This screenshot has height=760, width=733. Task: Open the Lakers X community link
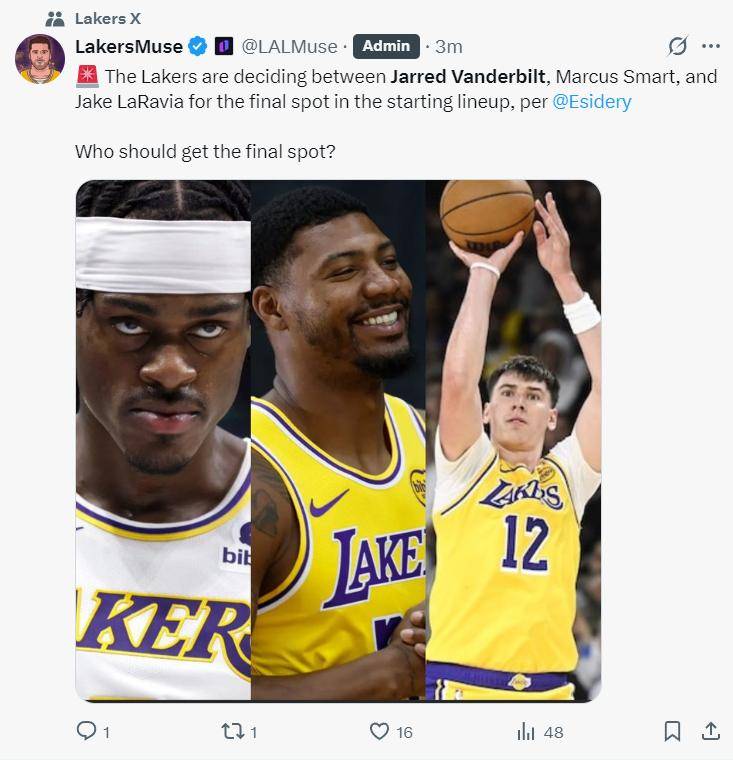point(108,18)
